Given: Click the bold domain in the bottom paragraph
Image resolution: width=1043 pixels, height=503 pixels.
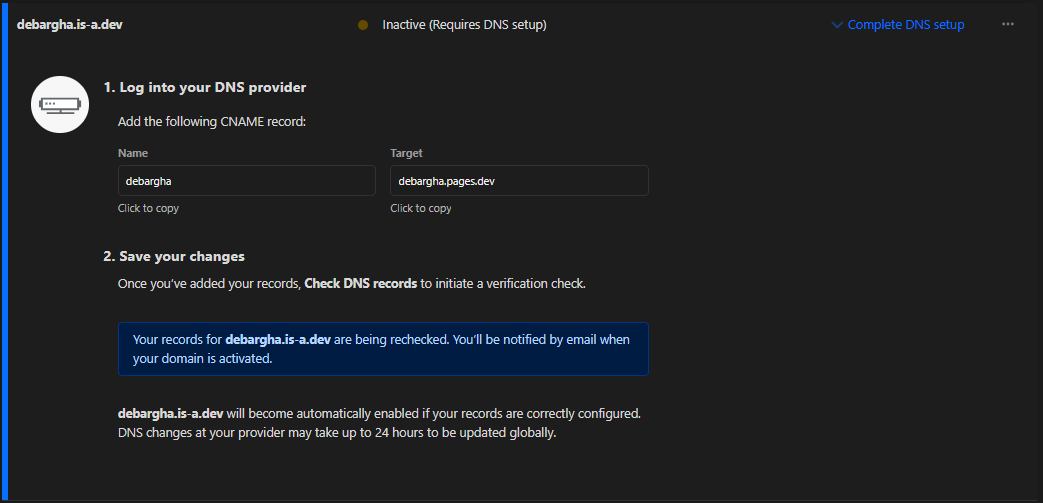Looking at the screenshot, I should [x=170, y=413].
